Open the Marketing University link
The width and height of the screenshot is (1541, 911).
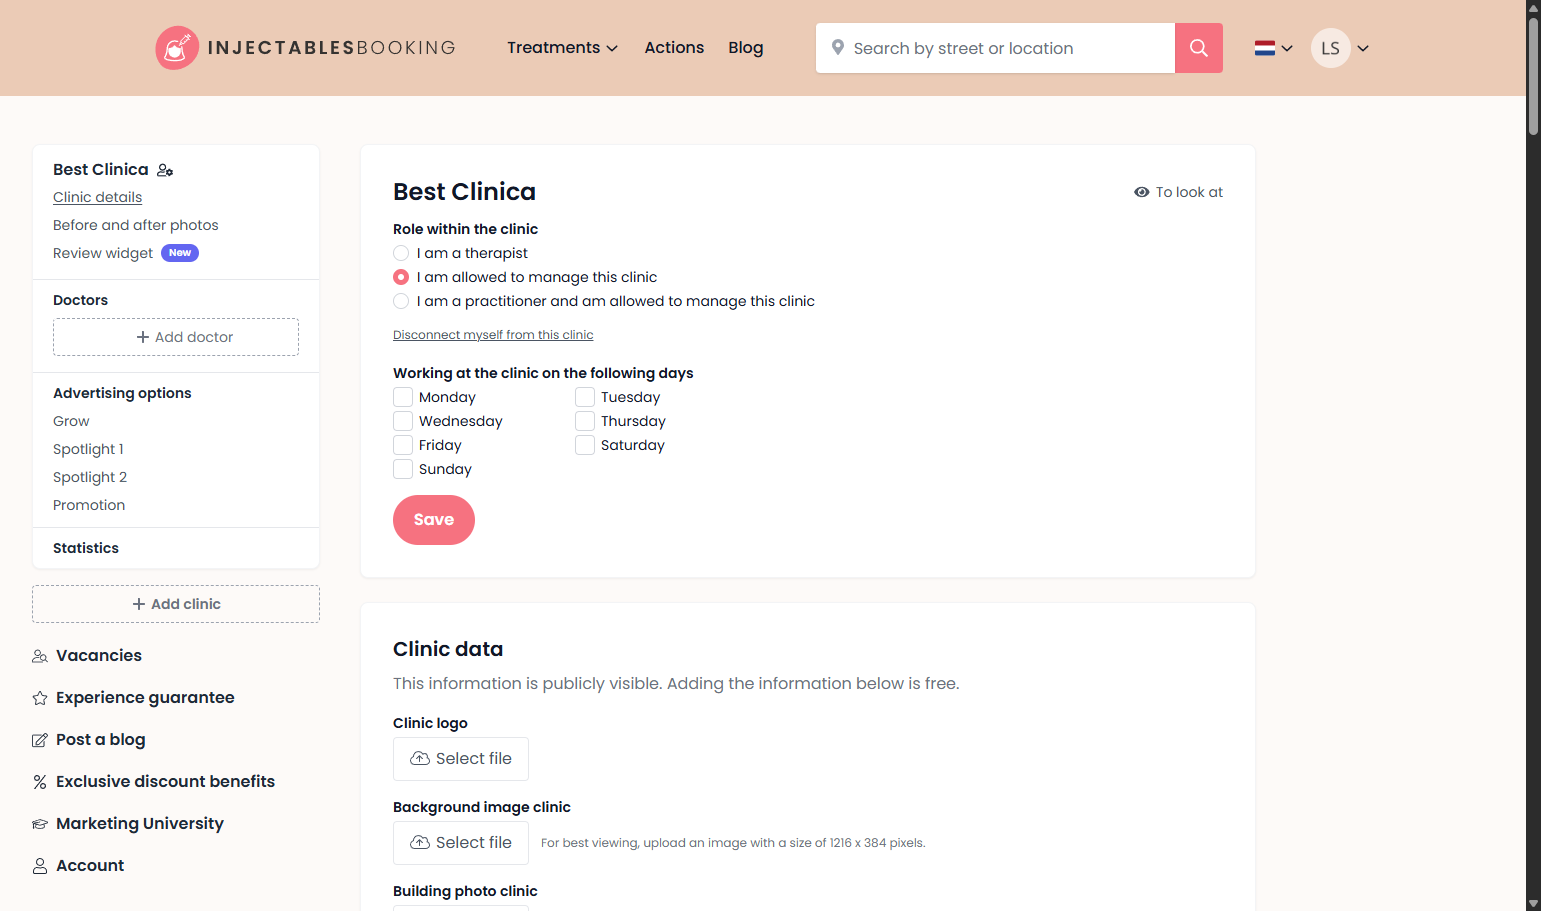point(140,824)
